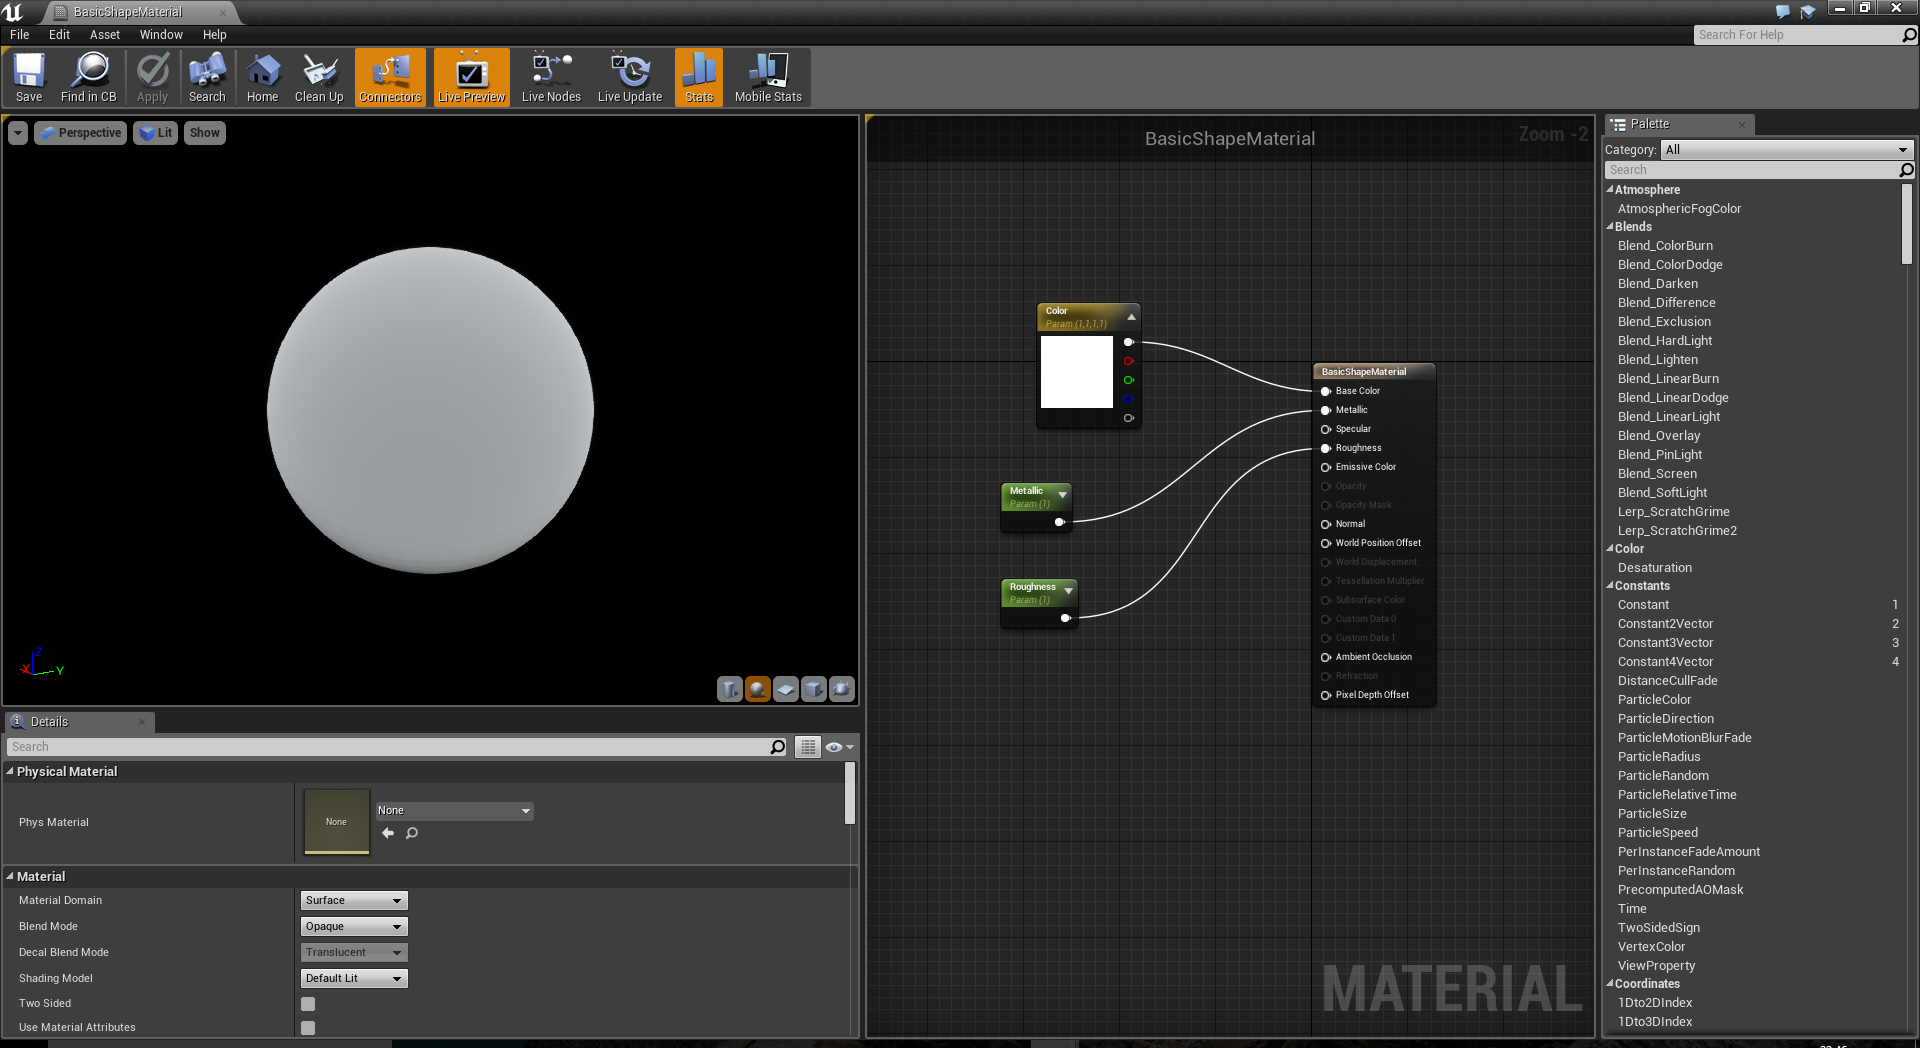Toggle Live Preview in toolbar
The image size is (1920, 1048).
[471, 77]
